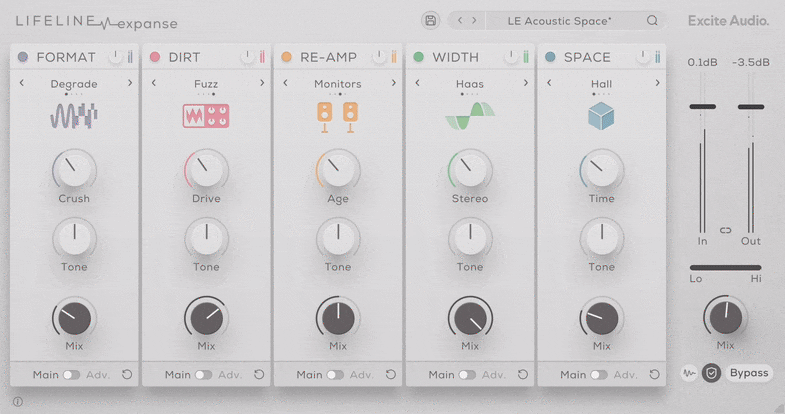Click the shield limiter icon next to Bypass
The height and width of the screenshot is (414, 785).
click(711, 373)
